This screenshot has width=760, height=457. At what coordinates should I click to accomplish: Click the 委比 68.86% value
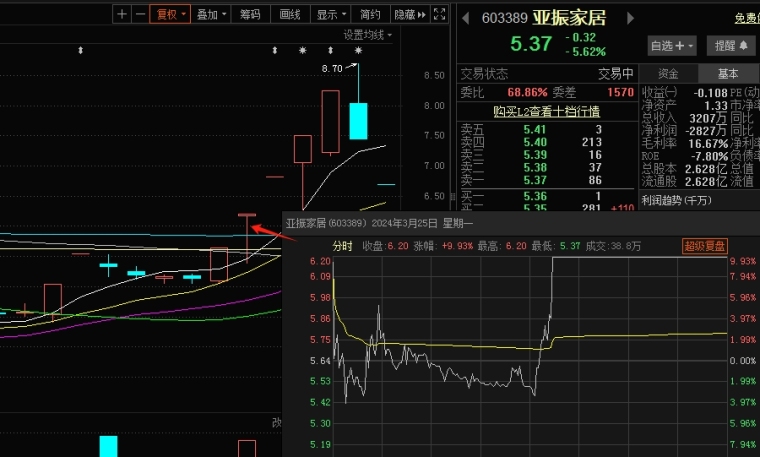click(527, 92)
